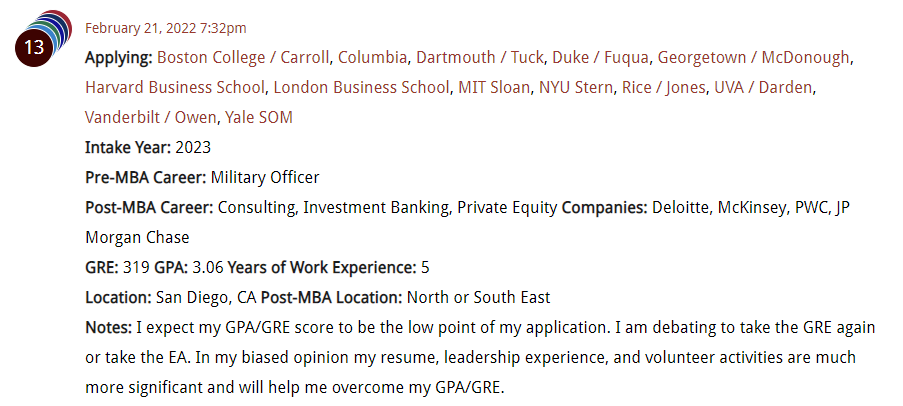Image resolution: width=903 pixels, height=406 pixels.
Task: Click the Rice / Jones link
Action: click(663, 88)
